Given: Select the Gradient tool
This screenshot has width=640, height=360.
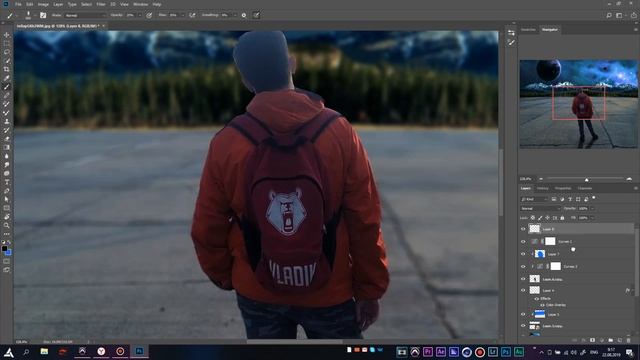Looking at the screenshot, I should (7, 147).
